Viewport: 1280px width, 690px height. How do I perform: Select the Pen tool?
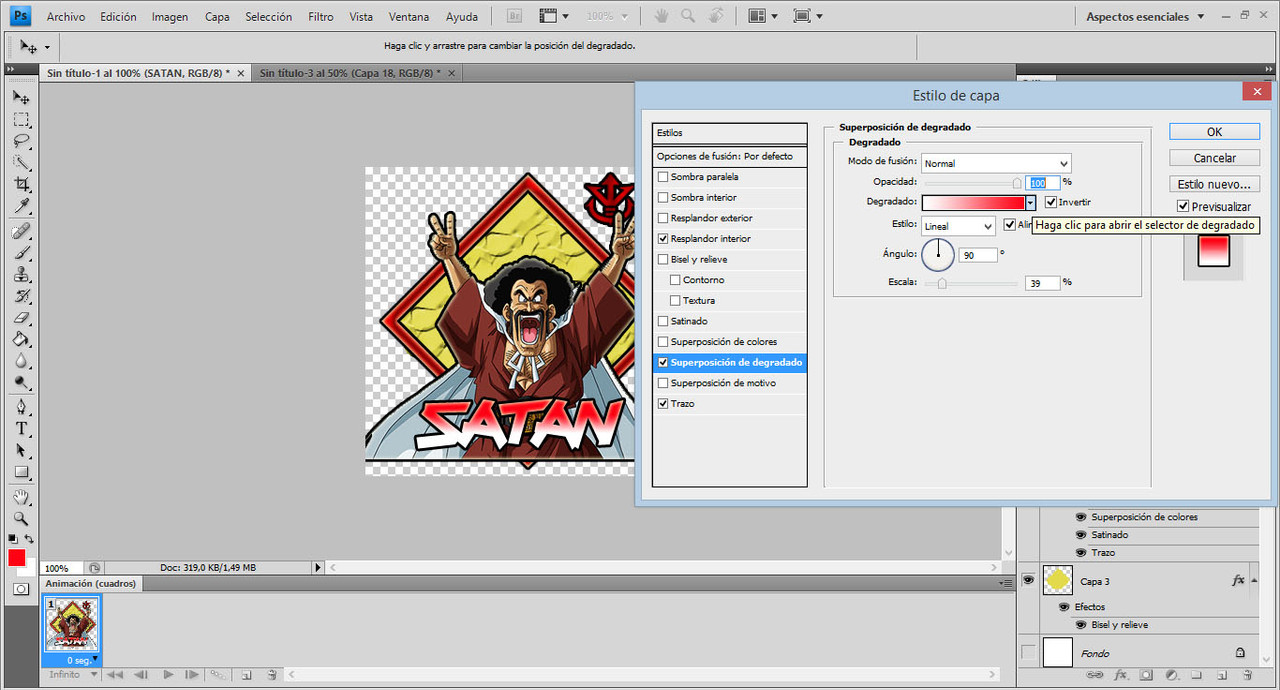(21, 407)
